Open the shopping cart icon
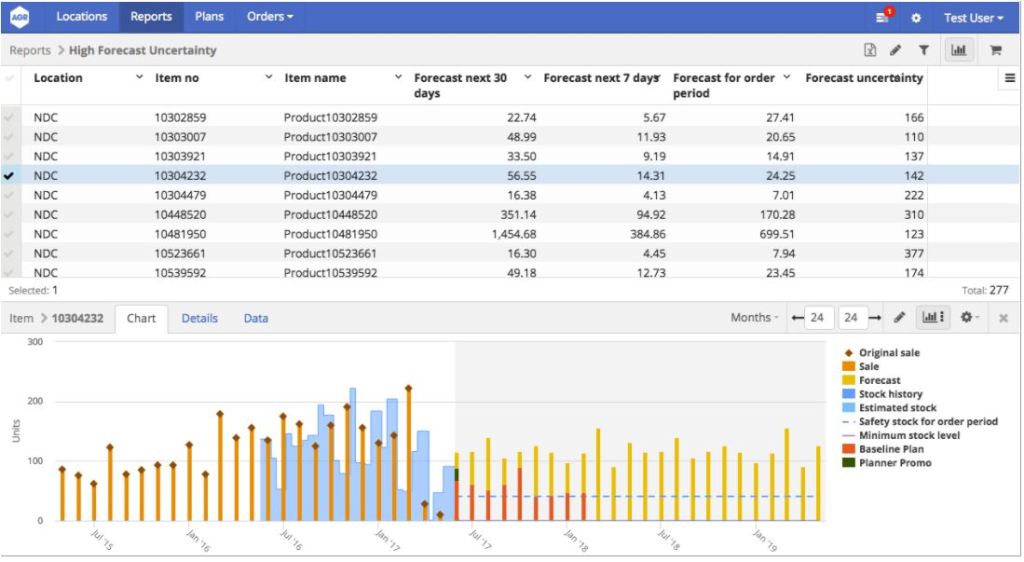The height and width of the screenshot is (562, 1024). point(996,50)
